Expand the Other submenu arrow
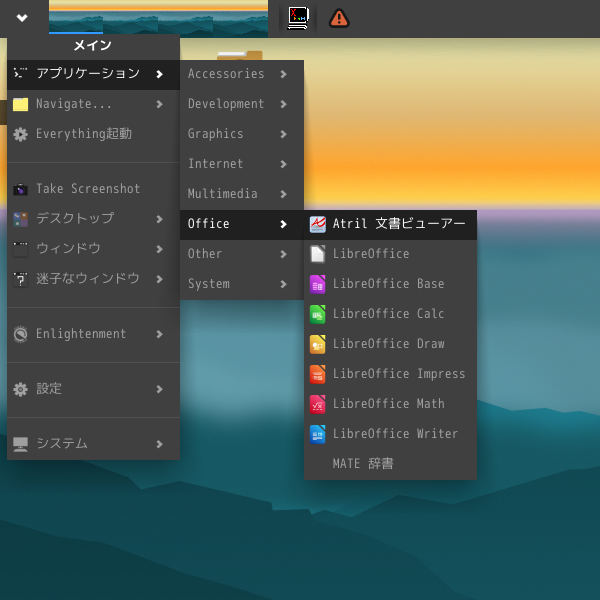This screenshot has width=600, height=600. coord(283,254)
